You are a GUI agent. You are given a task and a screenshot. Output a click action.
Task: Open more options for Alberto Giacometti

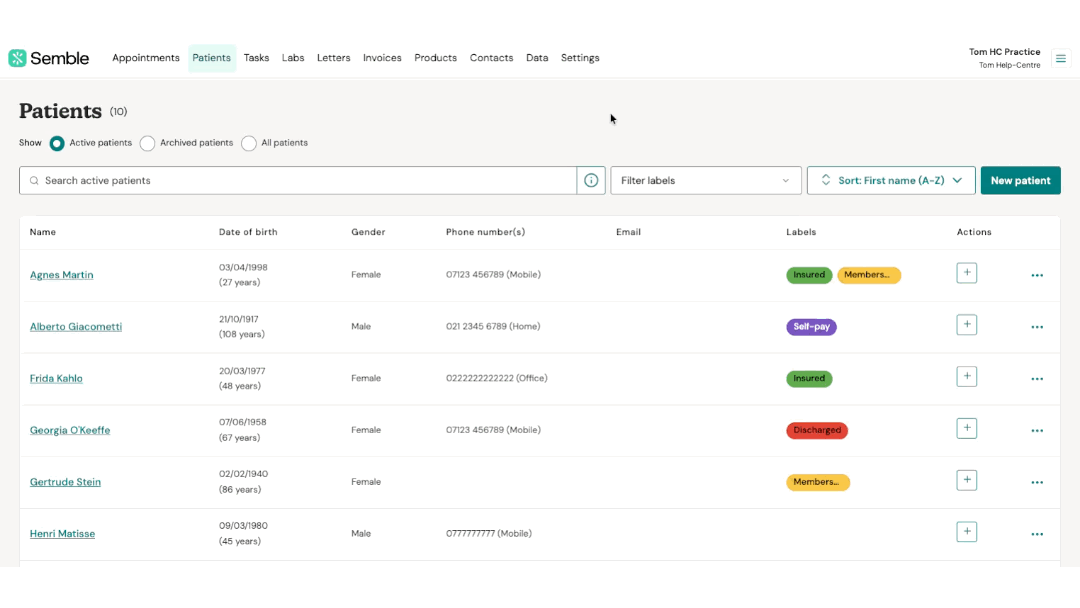(1037, 327)
